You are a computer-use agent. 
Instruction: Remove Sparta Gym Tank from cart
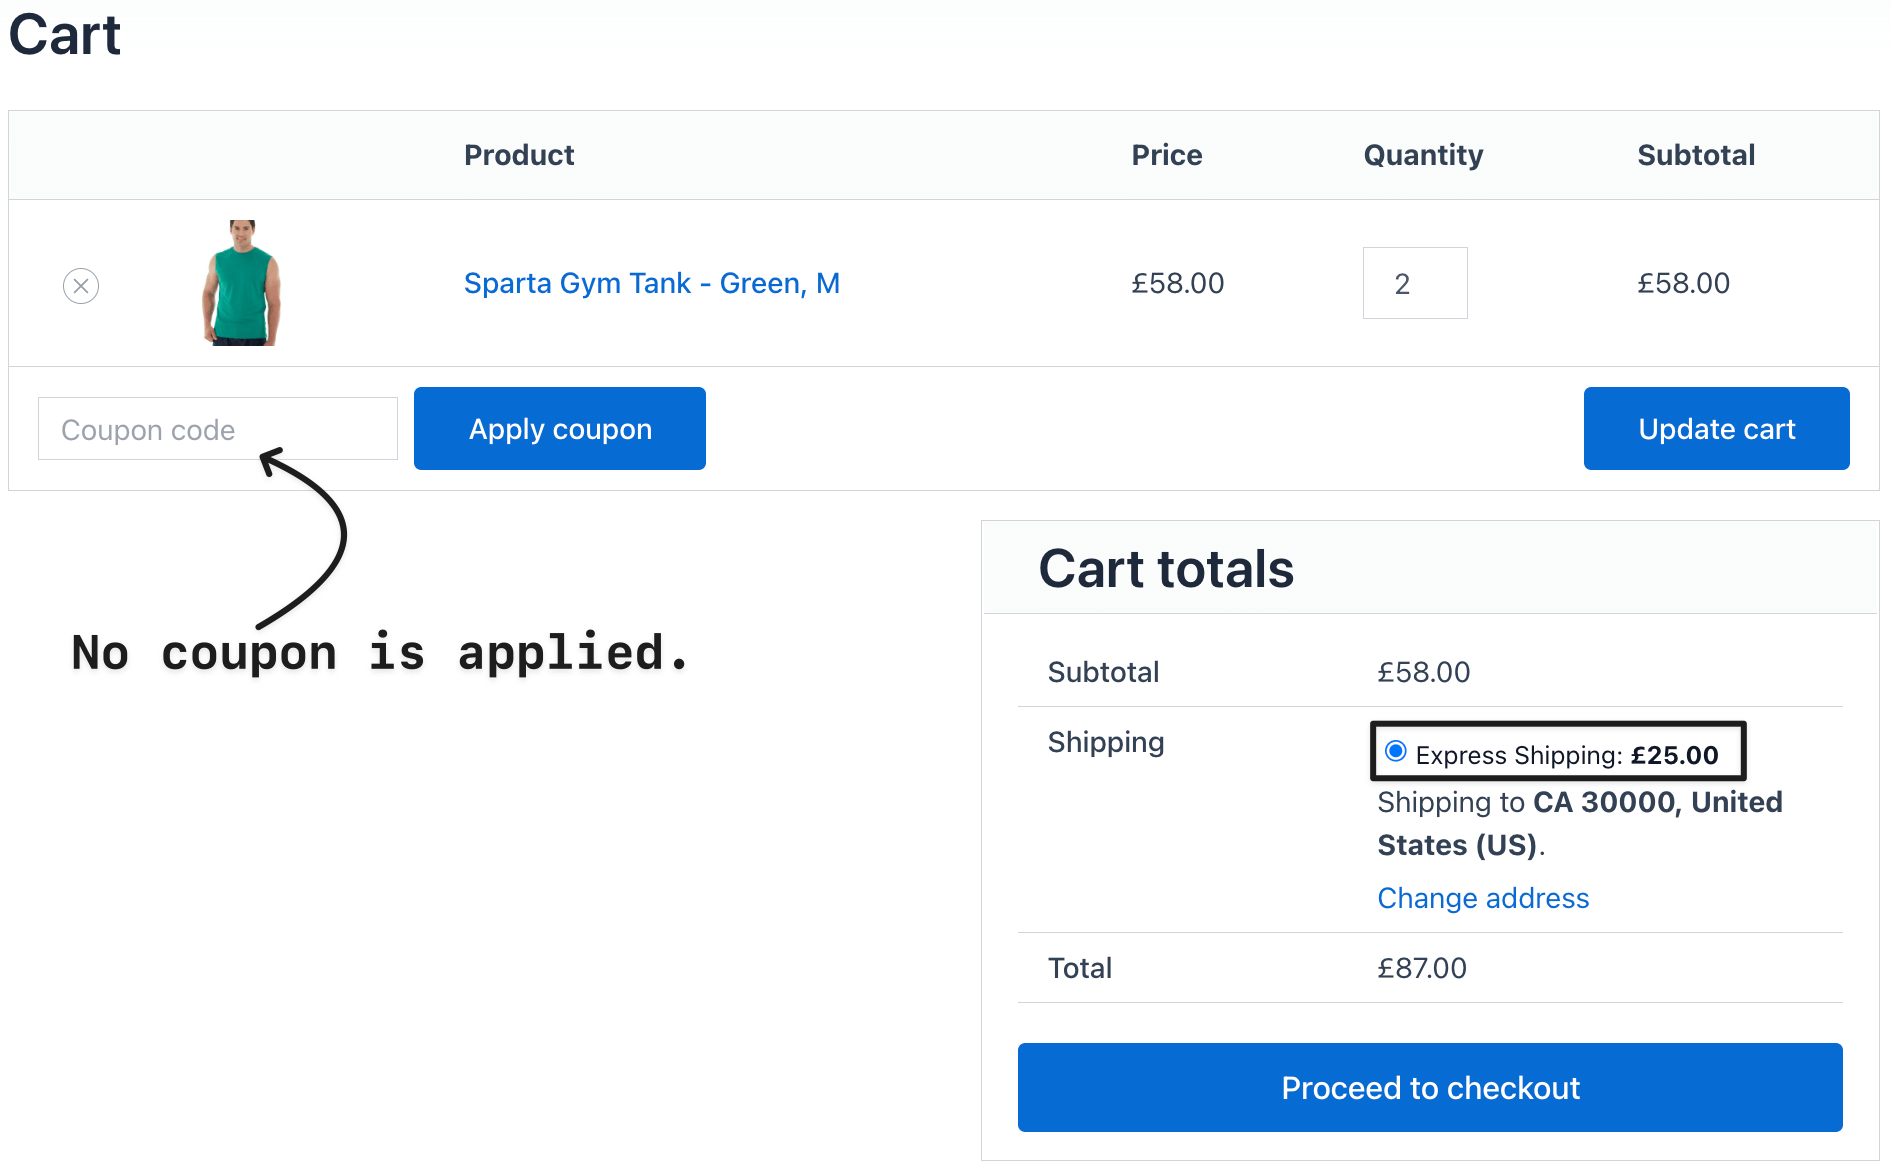81,286
